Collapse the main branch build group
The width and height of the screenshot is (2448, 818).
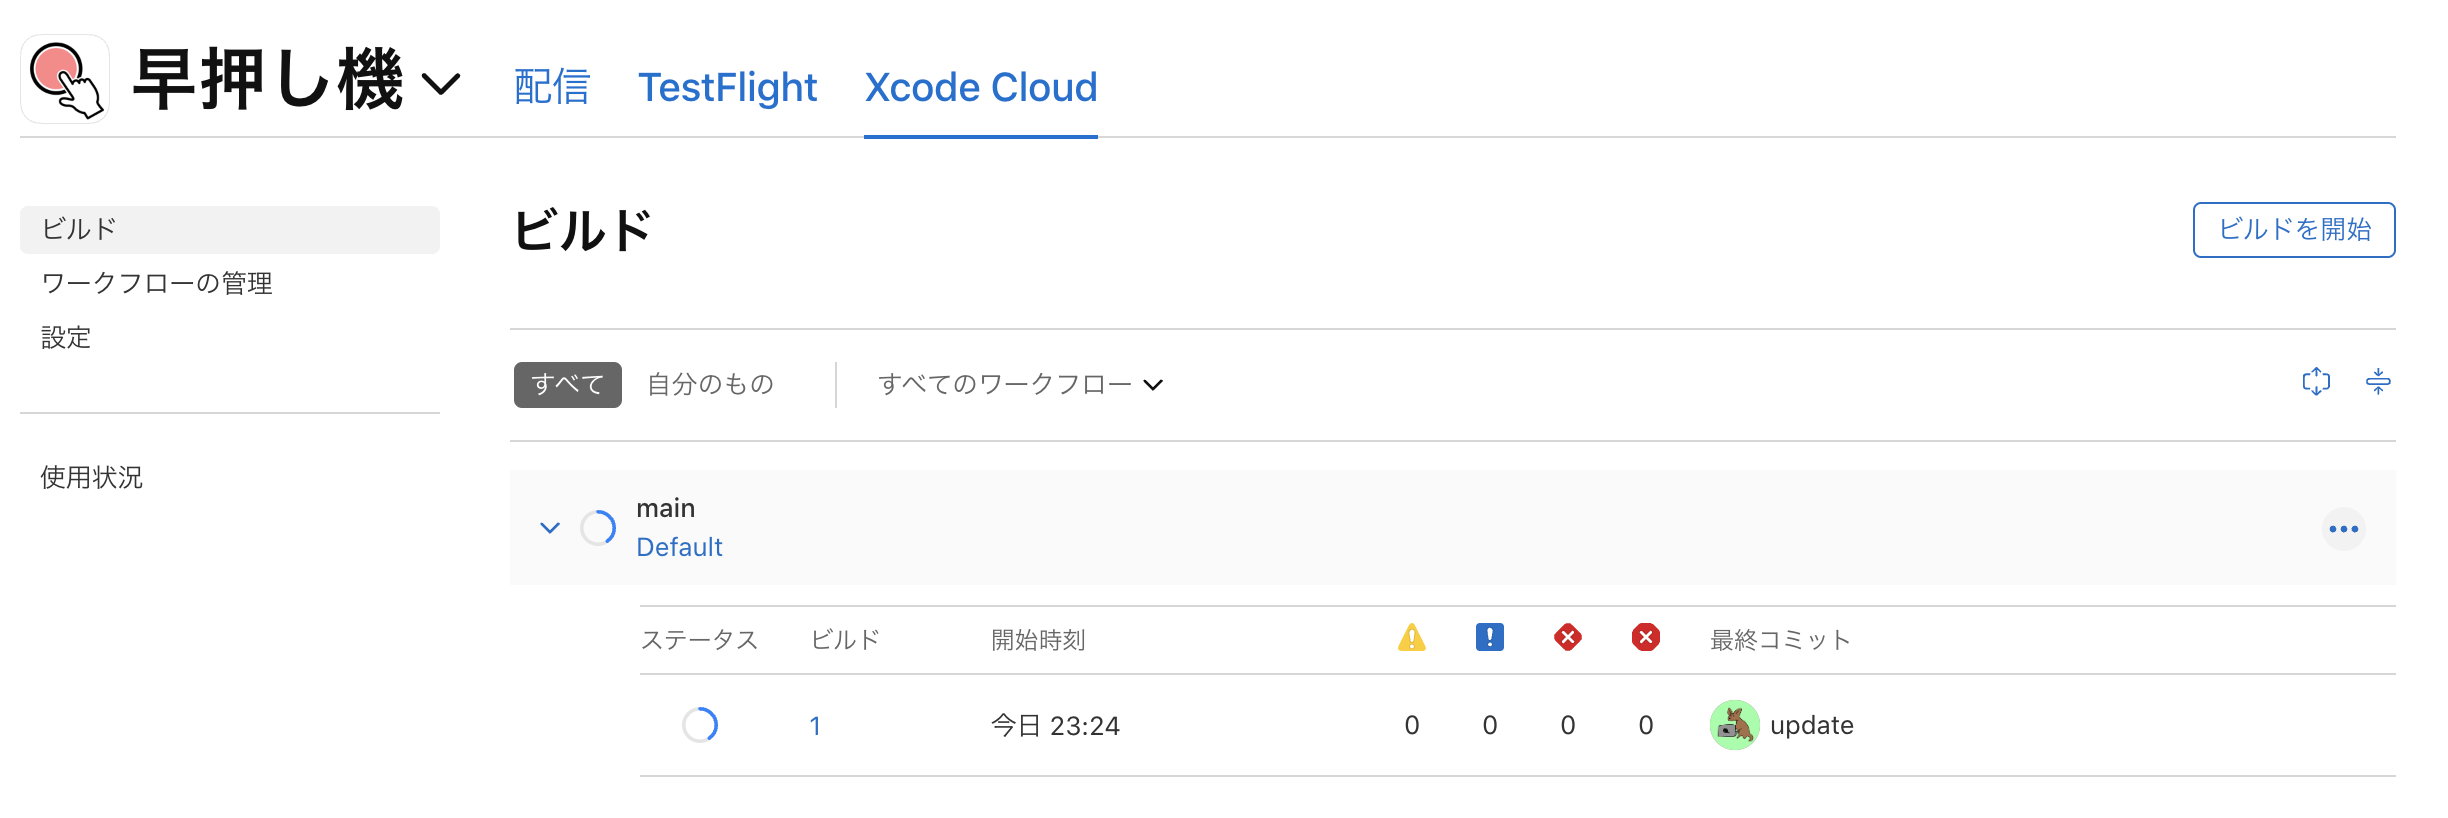[550, 529]
